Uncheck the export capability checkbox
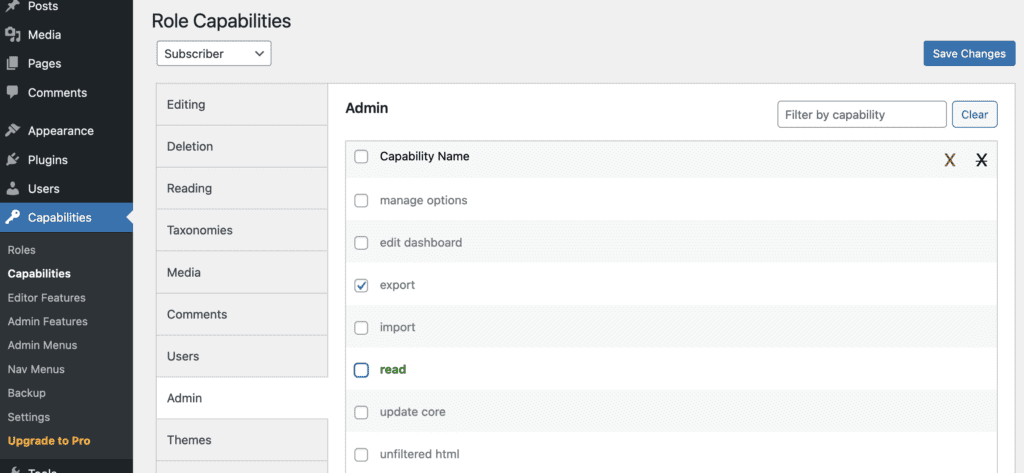This screenshot has height=473, width=1024. click(x=361, y=285)
